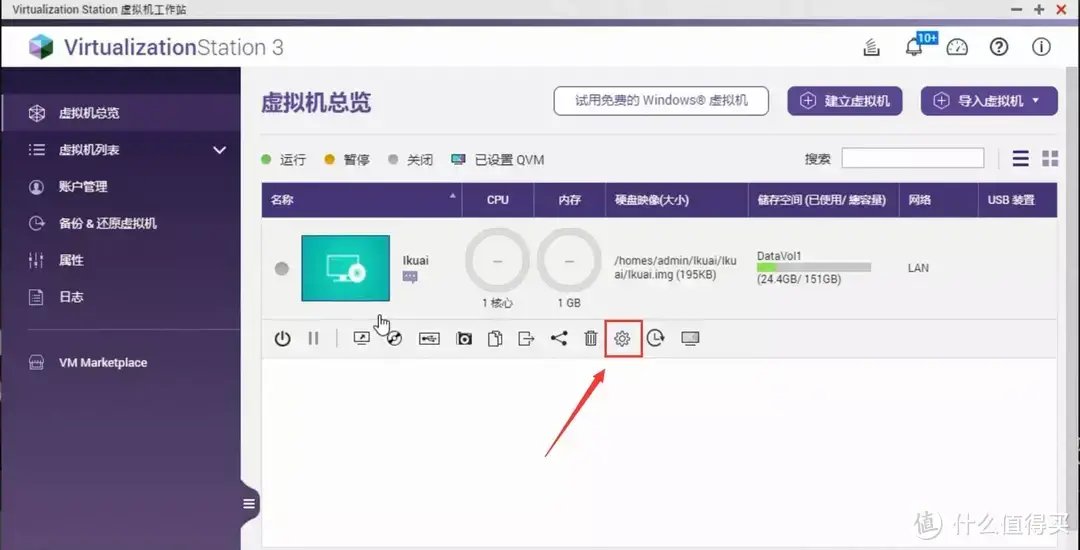Screen dimensions: 1080x550
Task: Click the pause icon for Ikuai VM
Action: (x=313, y=339)
